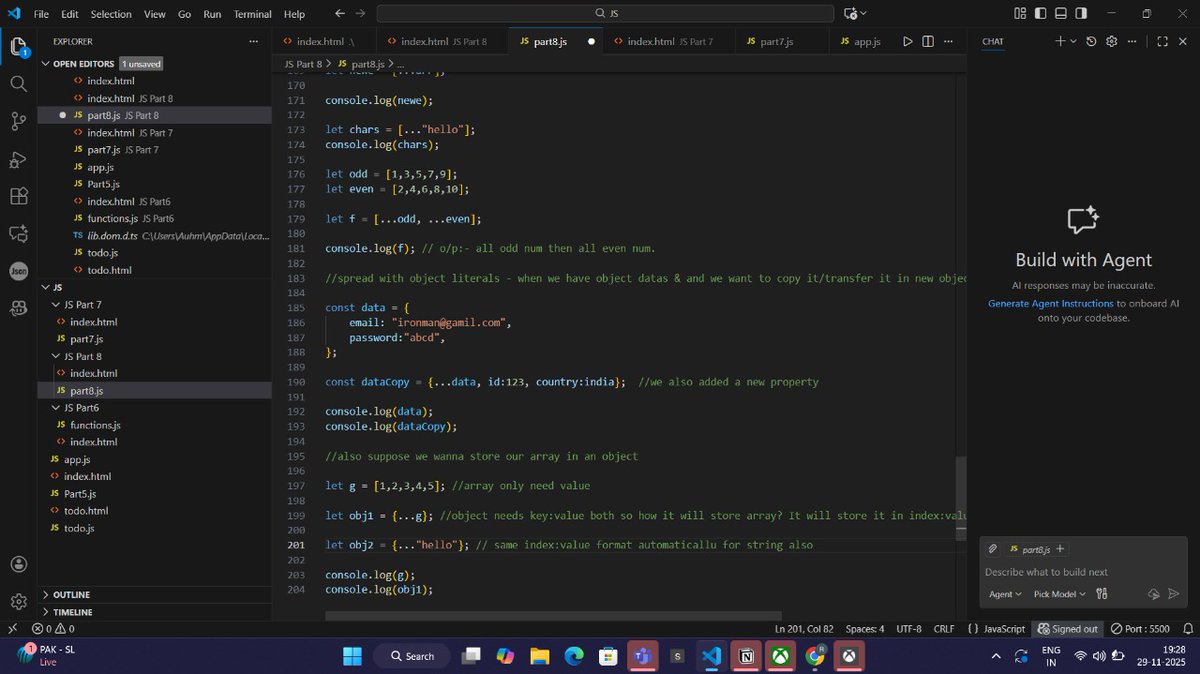Open File Explorer from taskbar
Screen dimensions: 1200x674
click(x=540, y=656)
